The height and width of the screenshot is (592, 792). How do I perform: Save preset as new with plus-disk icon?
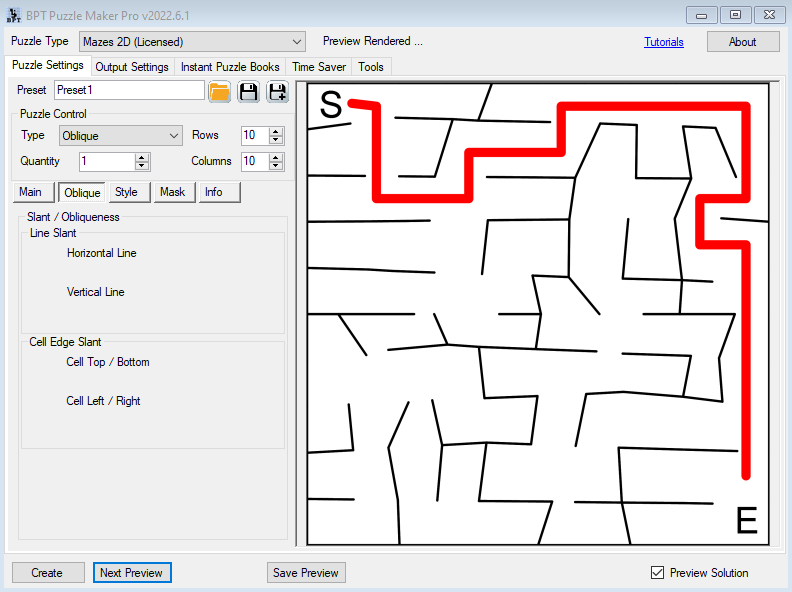coord(278,91)
